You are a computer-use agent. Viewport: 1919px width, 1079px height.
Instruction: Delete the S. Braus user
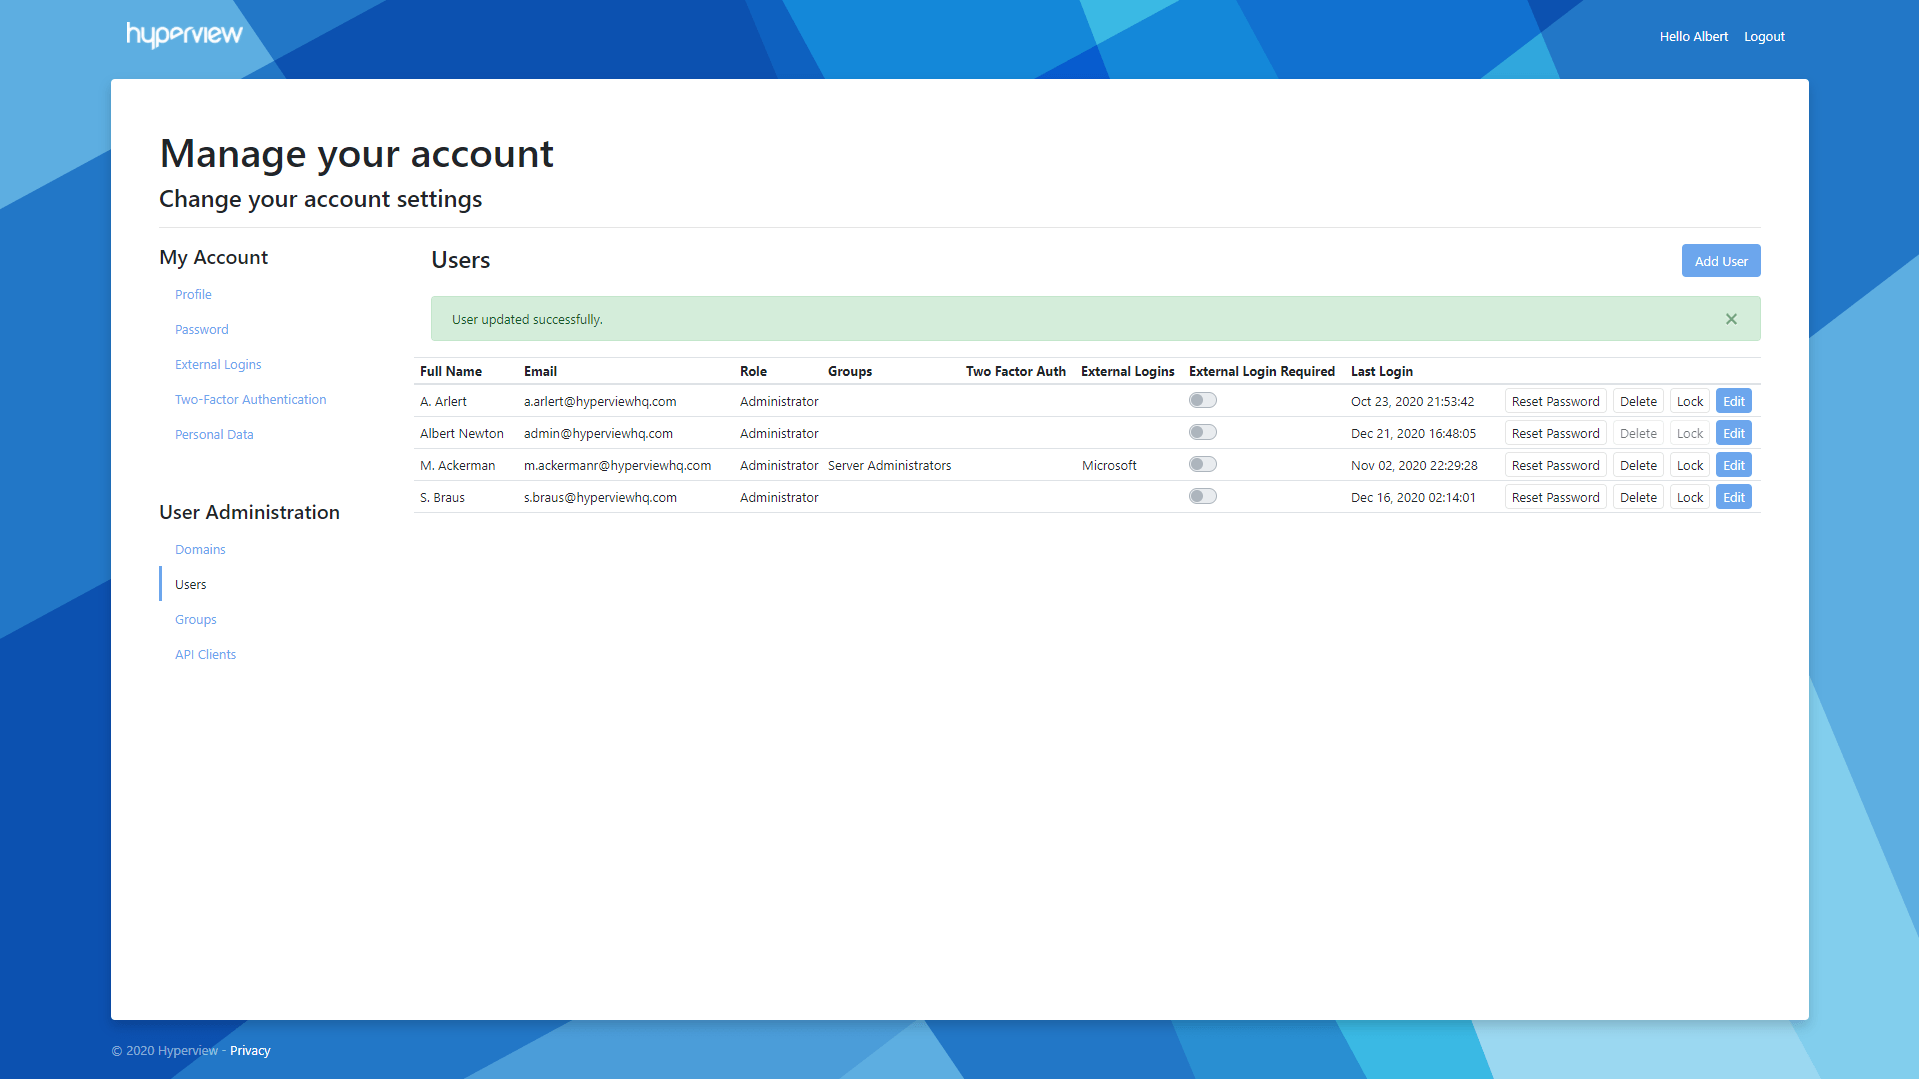click(1638, 497)
